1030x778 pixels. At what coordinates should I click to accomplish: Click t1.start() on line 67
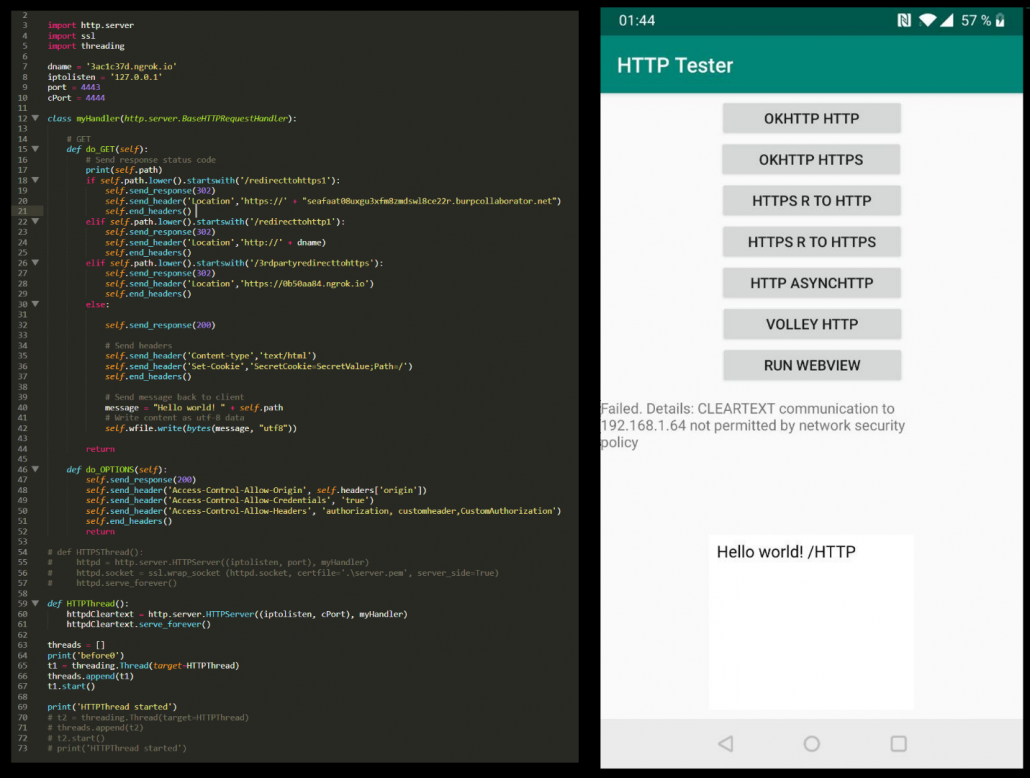click(x=71, y=686)
